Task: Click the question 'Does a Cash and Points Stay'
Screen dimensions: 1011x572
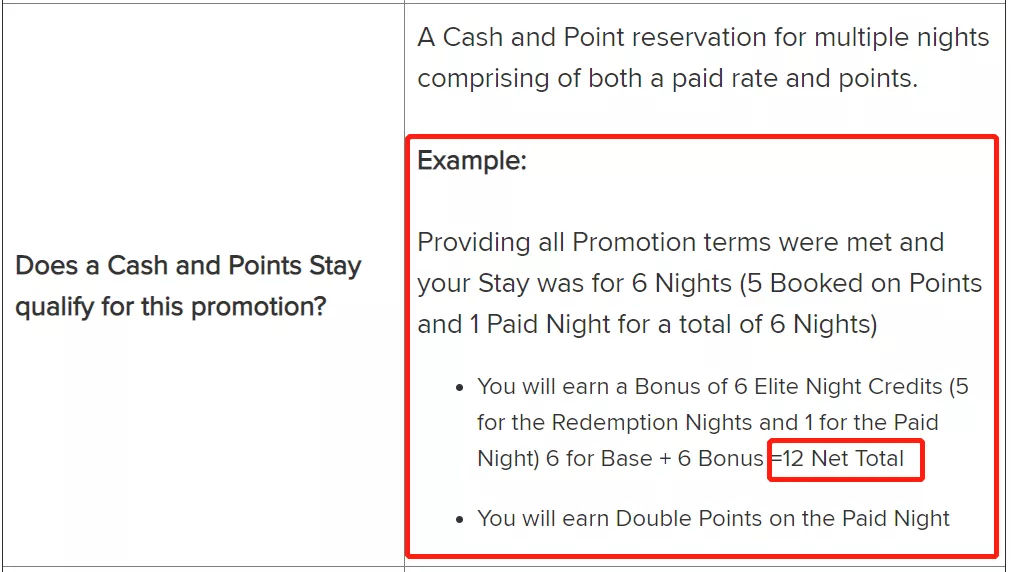Action: (x=188, y=266)
